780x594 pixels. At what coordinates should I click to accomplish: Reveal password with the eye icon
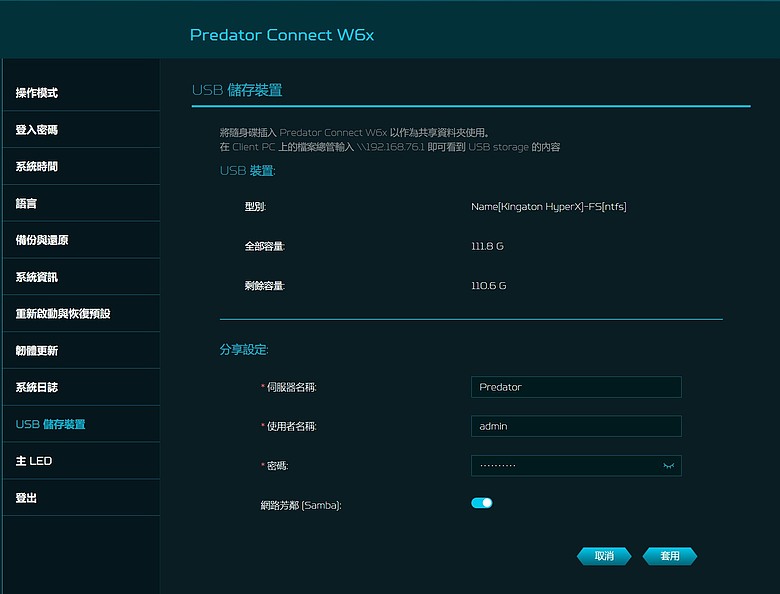[x=668, y=466]
